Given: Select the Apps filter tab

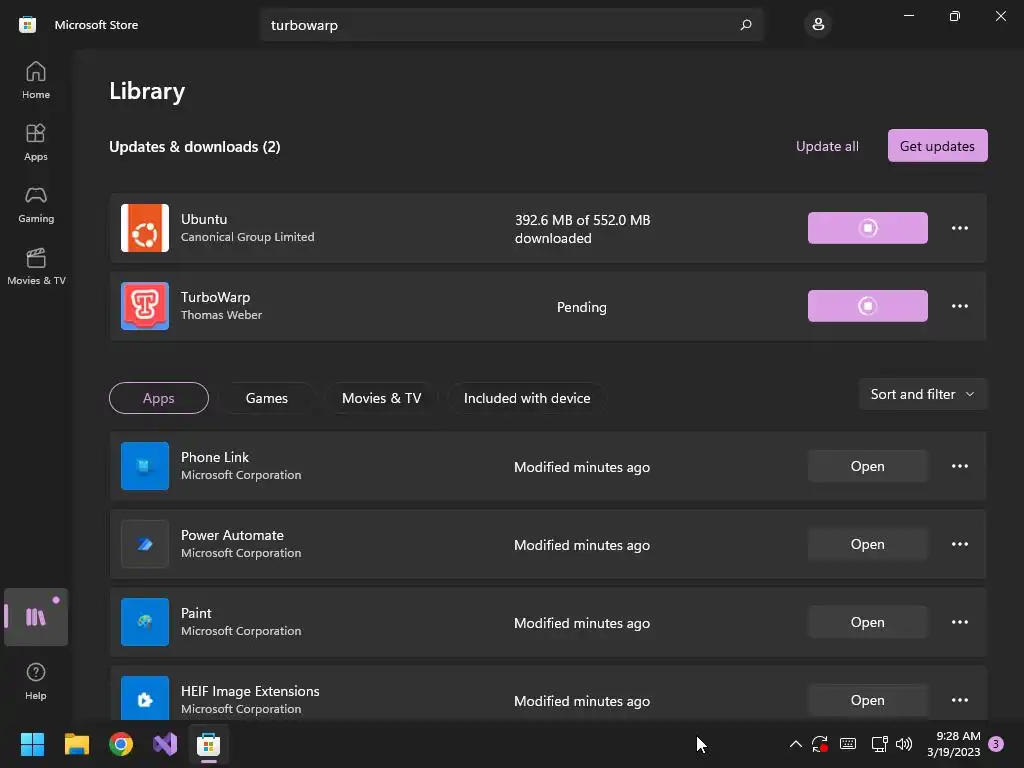Looking at the screenshot, I should [159, 398].
